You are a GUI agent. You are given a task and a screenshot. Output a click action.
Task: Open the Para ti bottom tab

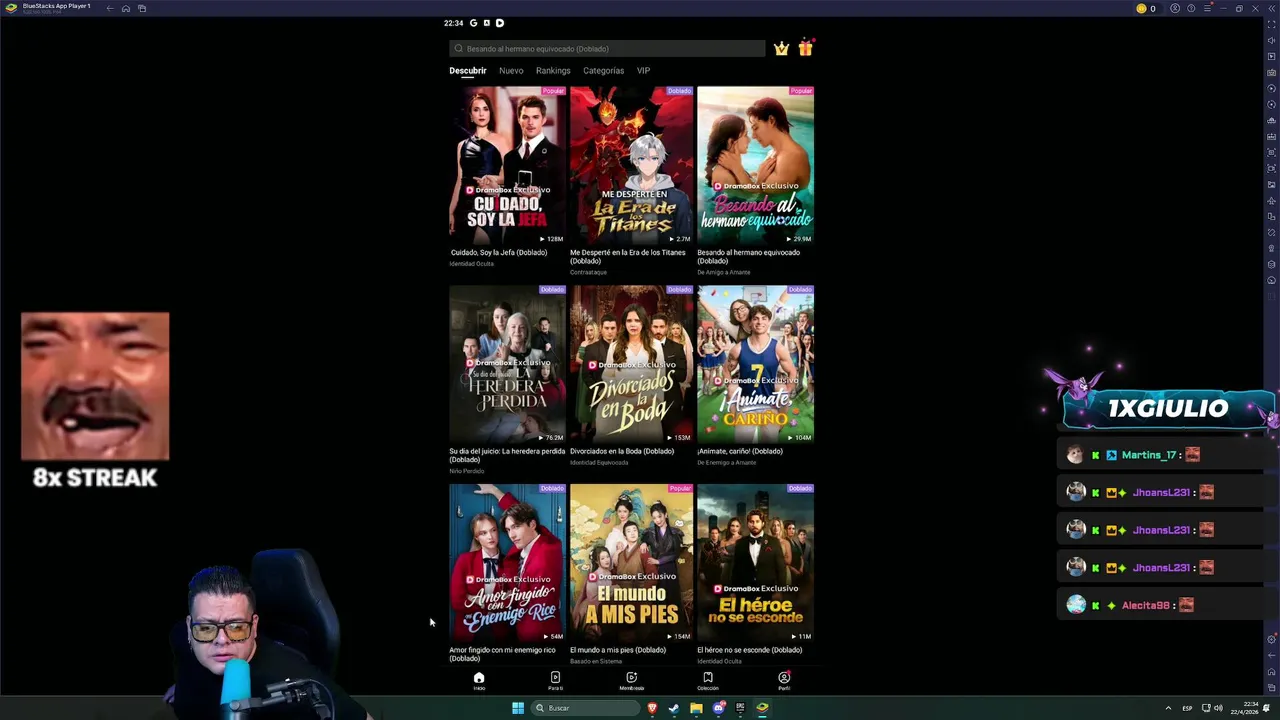(x=555, y=681)
